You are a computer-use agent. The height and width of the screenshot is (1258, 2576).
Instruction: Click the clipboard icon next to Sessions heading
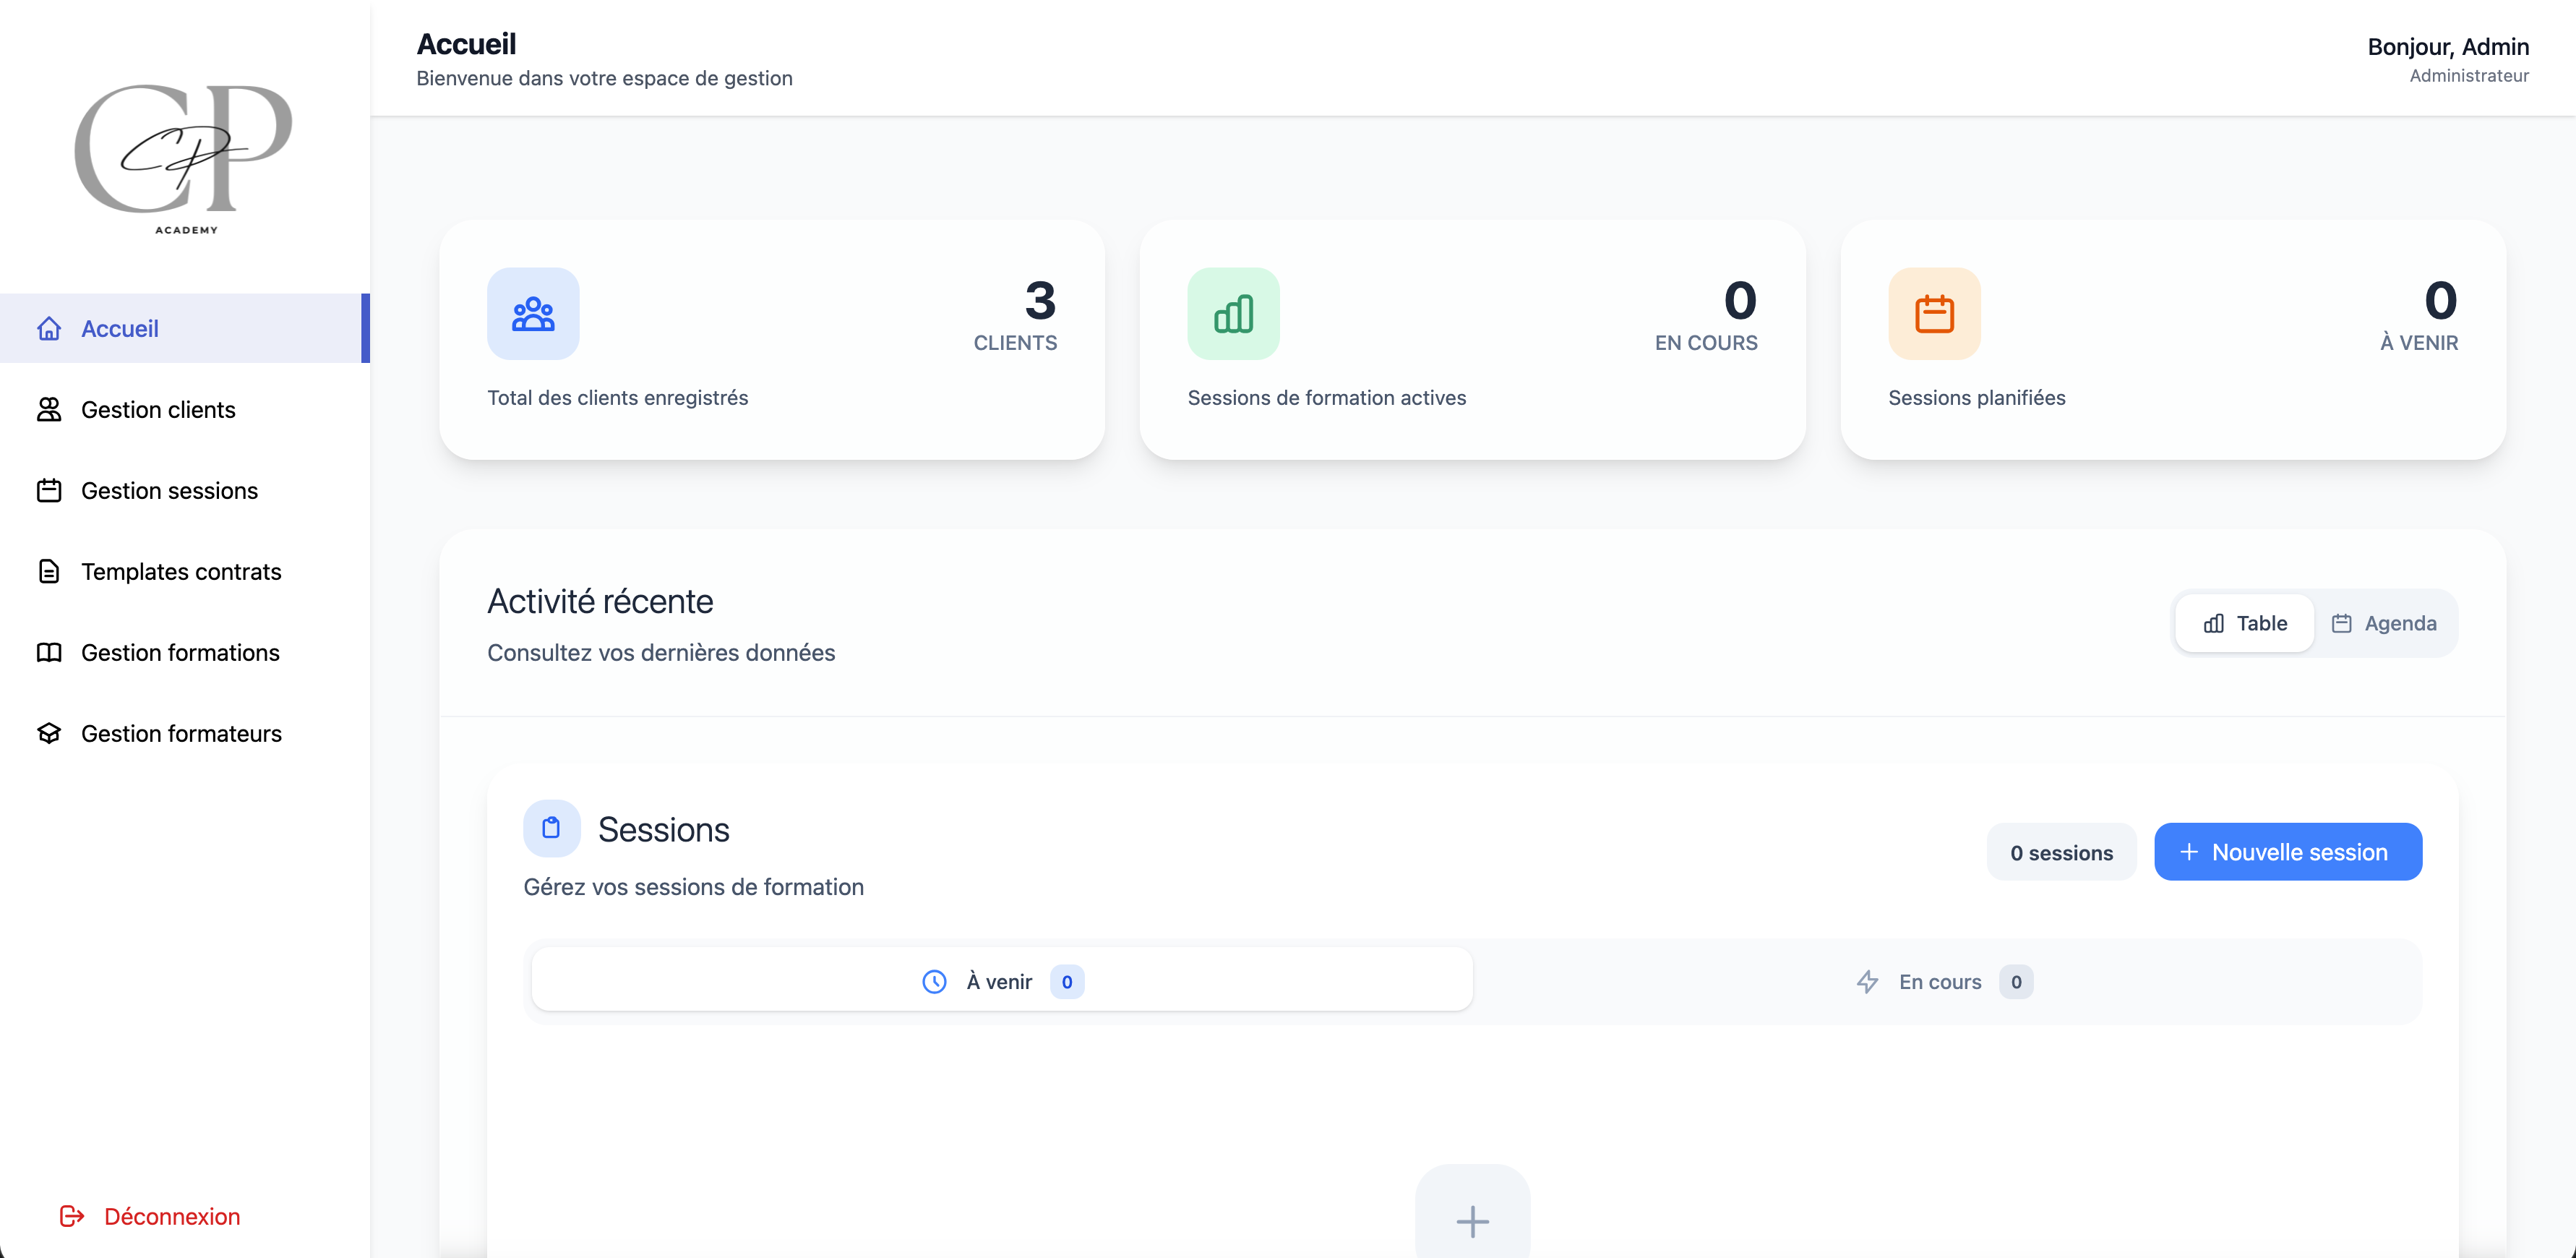552,828
